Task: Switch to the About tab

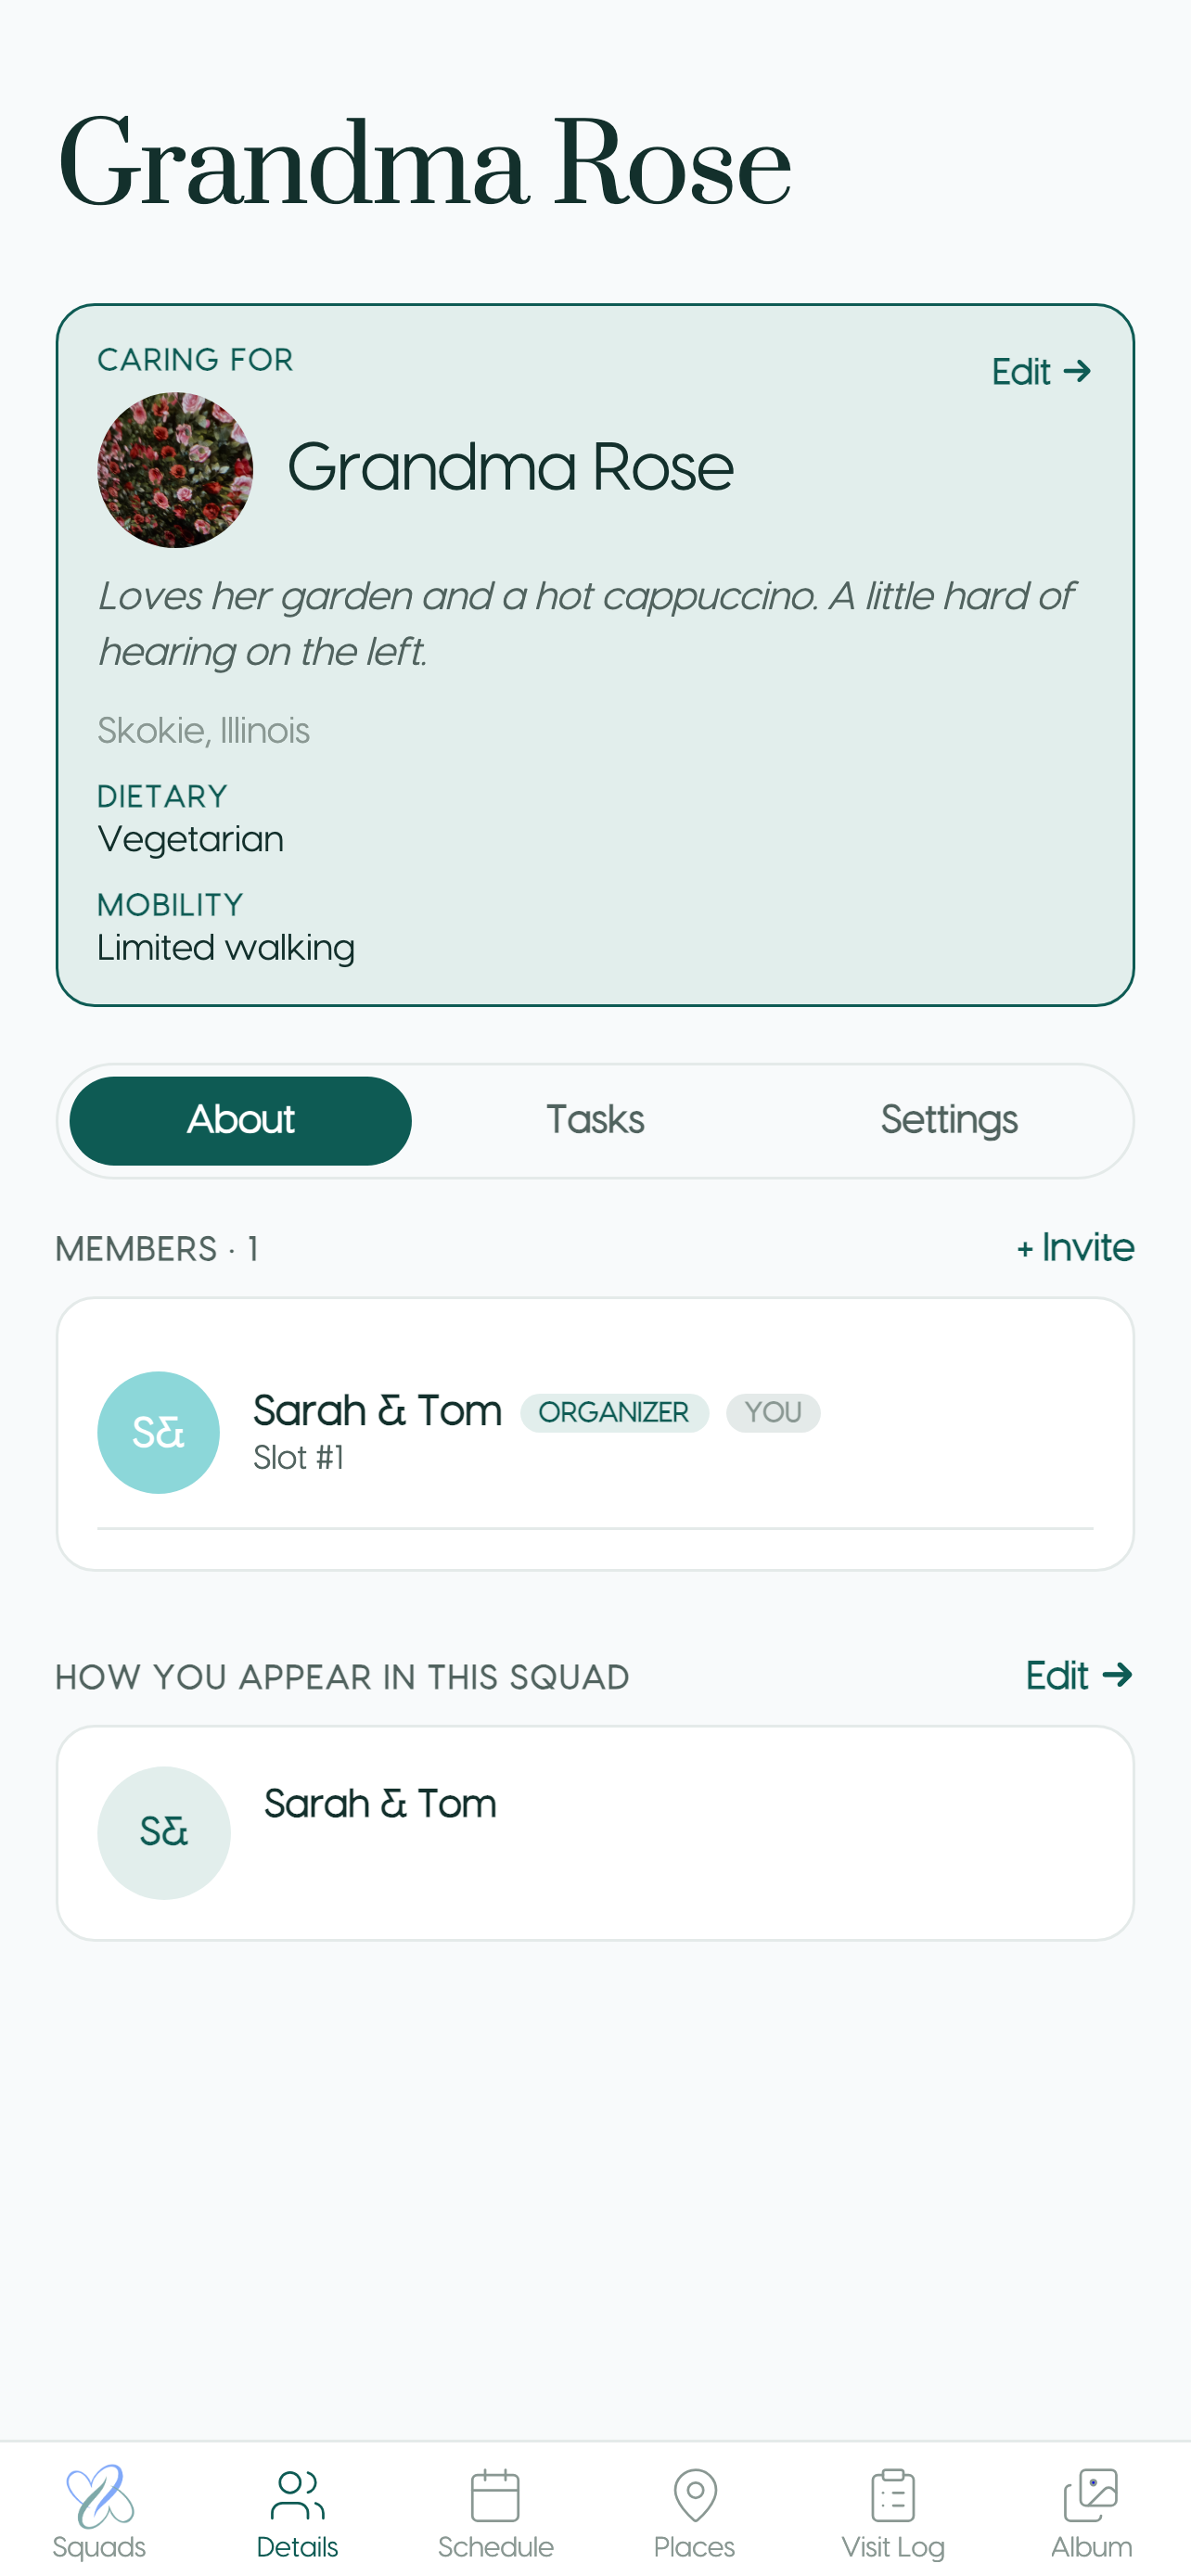Action: click(x=241, y=1121)
